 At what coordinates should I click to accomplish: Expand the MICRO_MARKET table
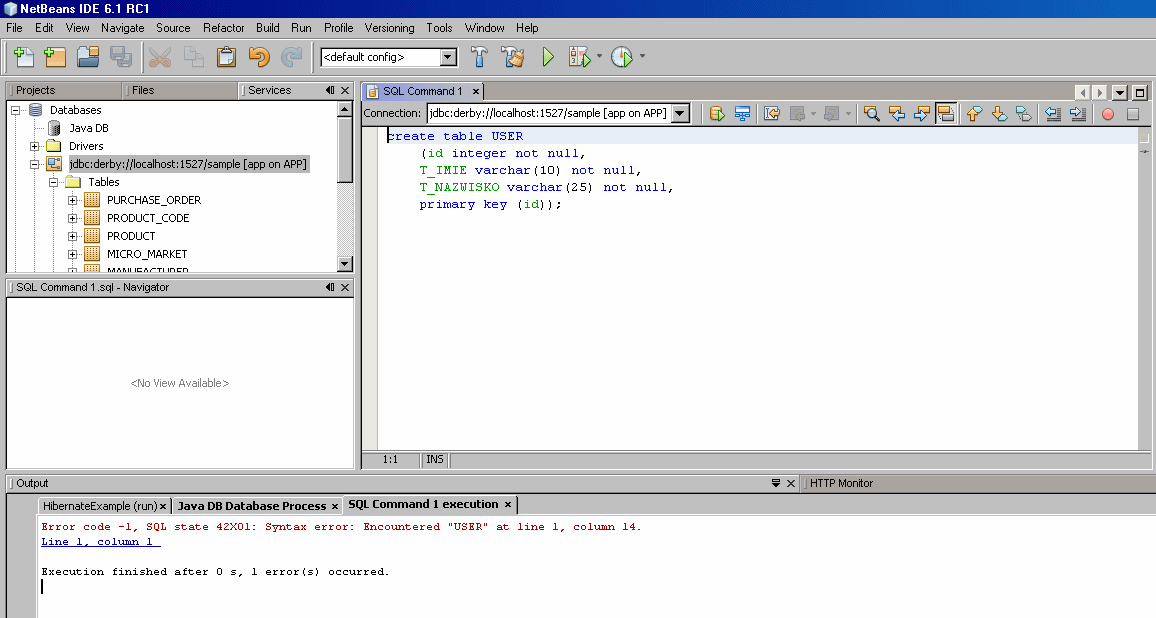coord(72,254)
